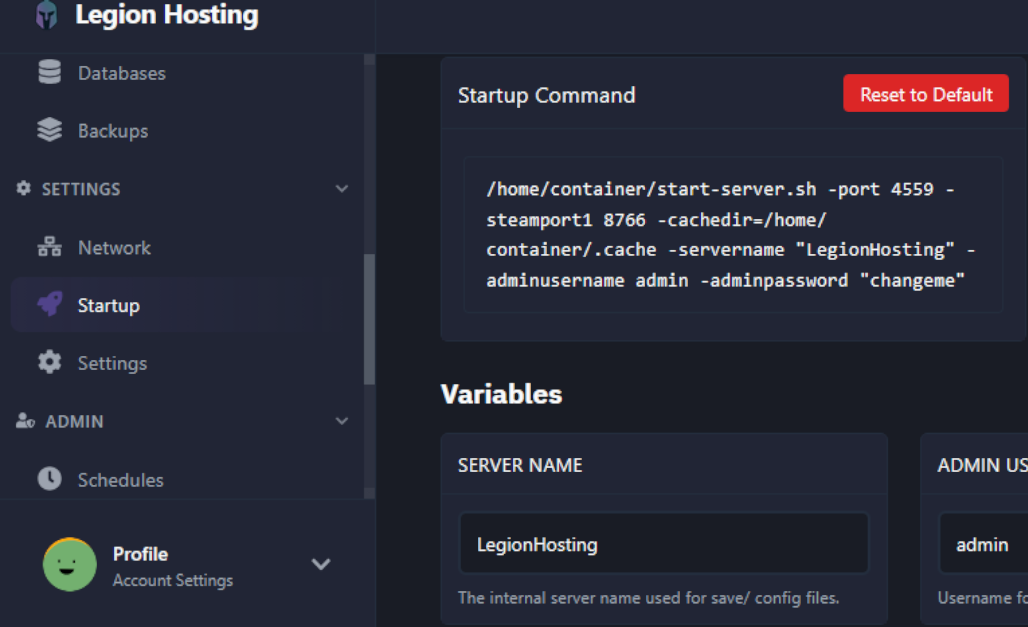The width and height of the screenshot is (1028, 627).
Task: Select the Settings cog icon in sidebar
Action: (50, 363)
